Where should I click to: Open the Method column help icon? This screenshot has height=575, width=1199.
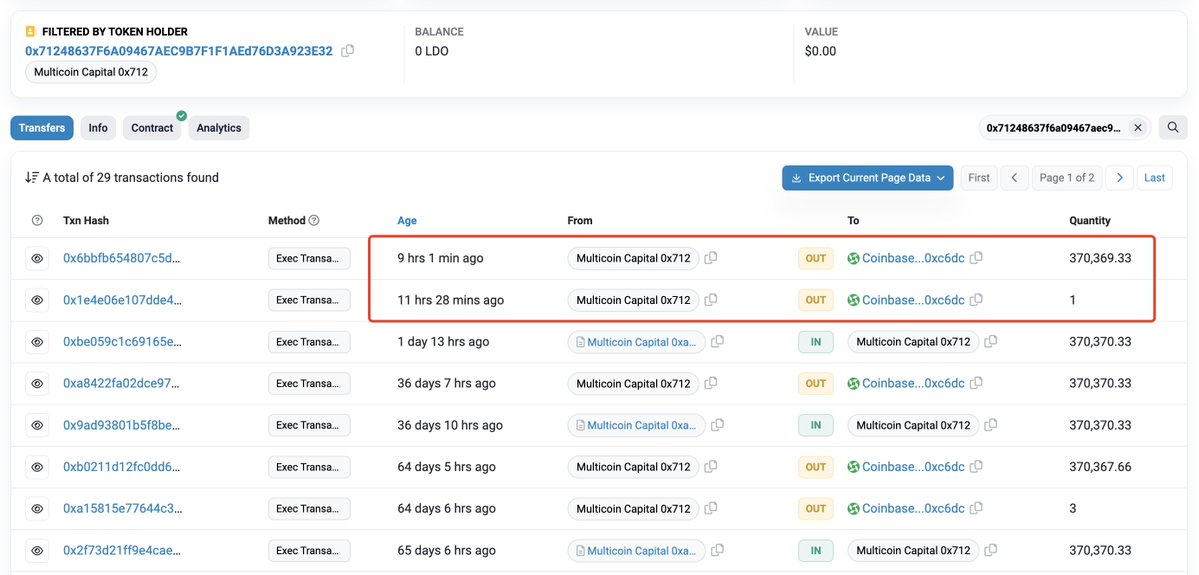click(x=314, y=220)
